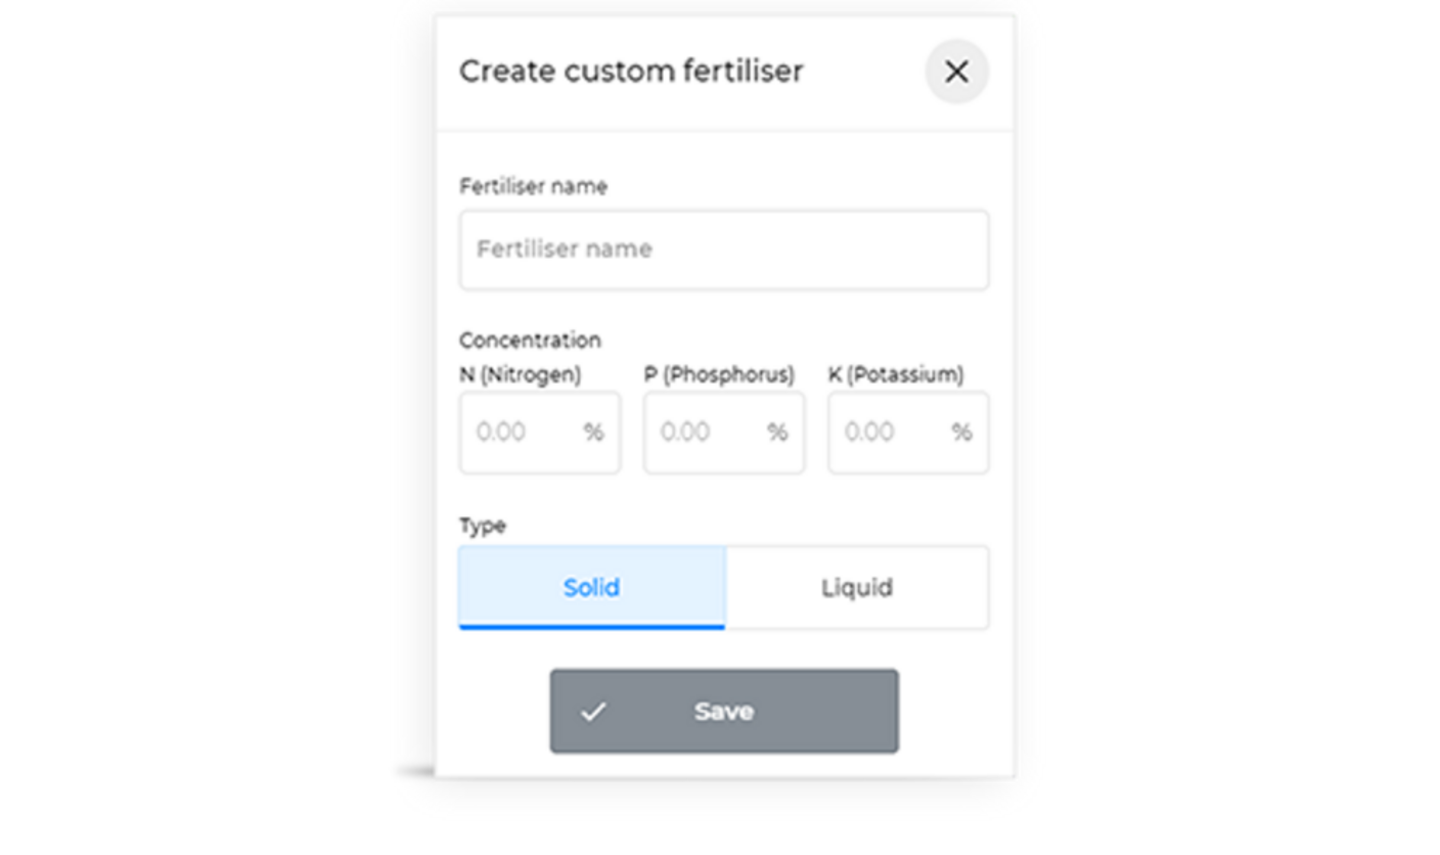Click the Concentration section label

(530, 340)
